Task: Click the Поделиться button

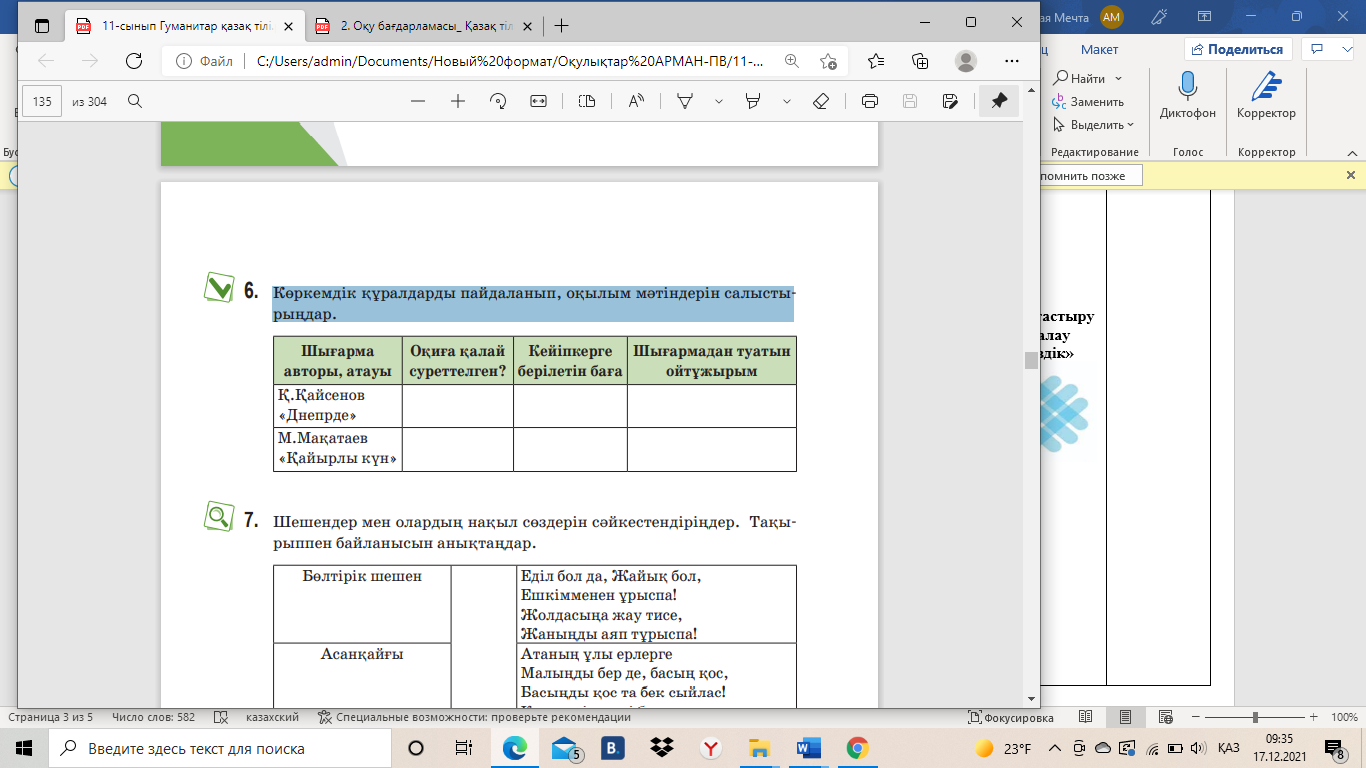Action: [1238, 49]
